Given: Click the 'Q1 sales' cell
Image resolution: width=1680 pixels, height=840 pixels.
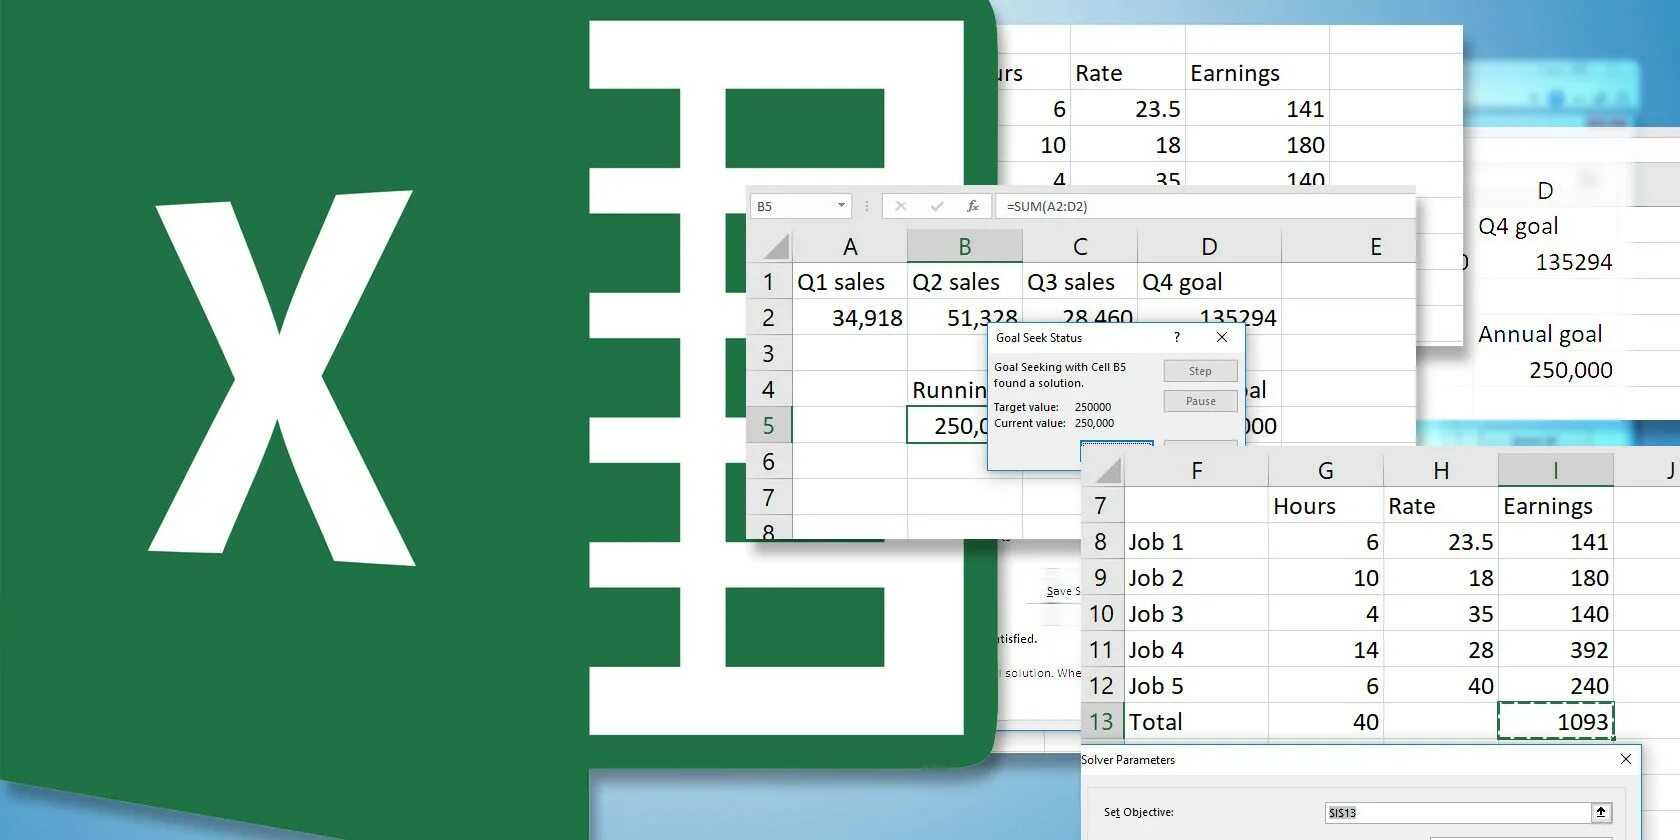Looking at the screenshot, I should coord(850,282).
